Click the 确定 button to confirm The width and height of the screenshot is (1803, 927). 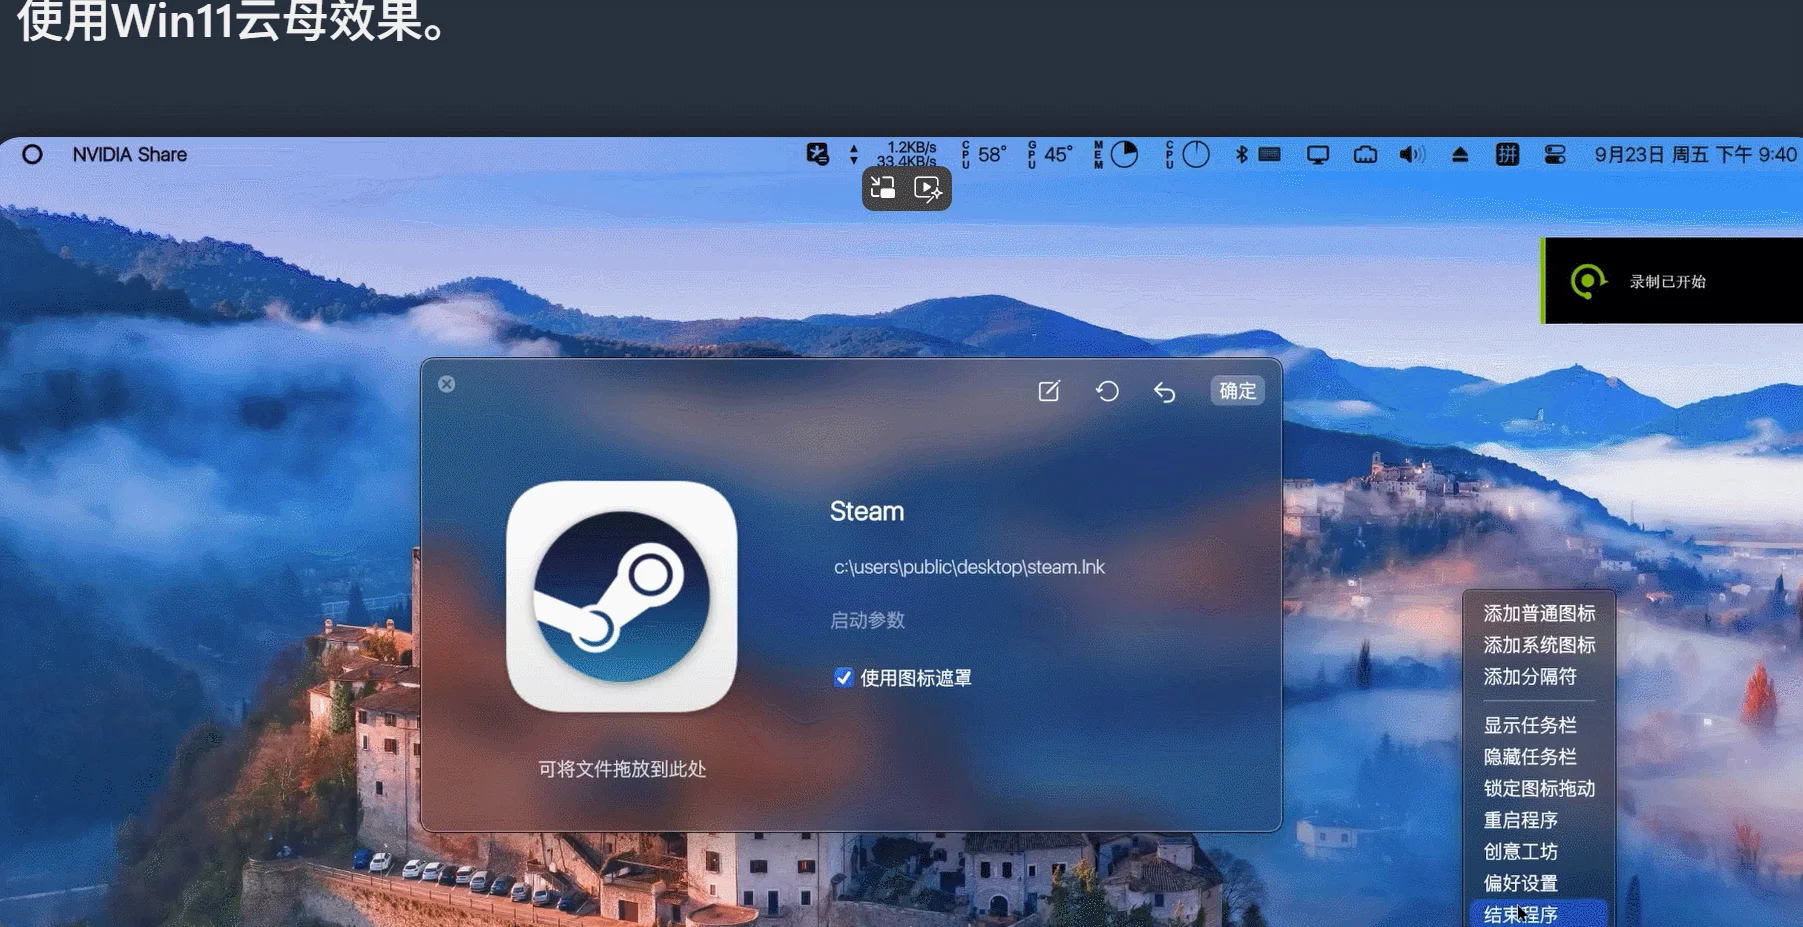coord(1237,391)
